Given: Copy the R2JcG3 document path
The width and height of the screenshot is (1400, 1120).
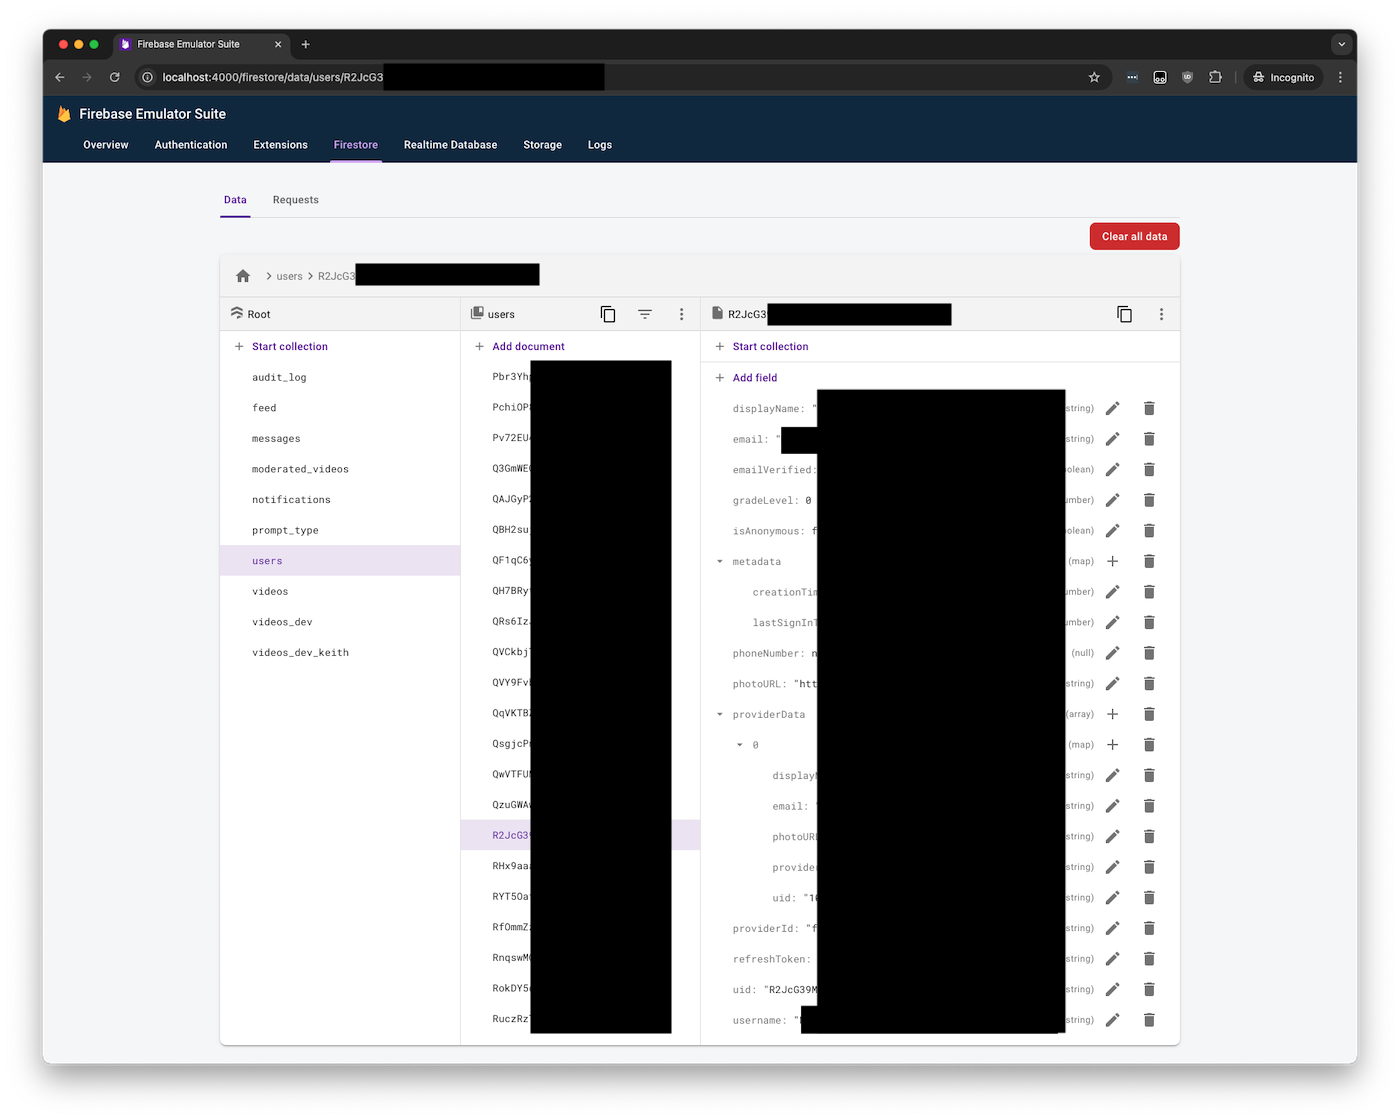Looking at the screenshot, I should tap(1125, 314).
